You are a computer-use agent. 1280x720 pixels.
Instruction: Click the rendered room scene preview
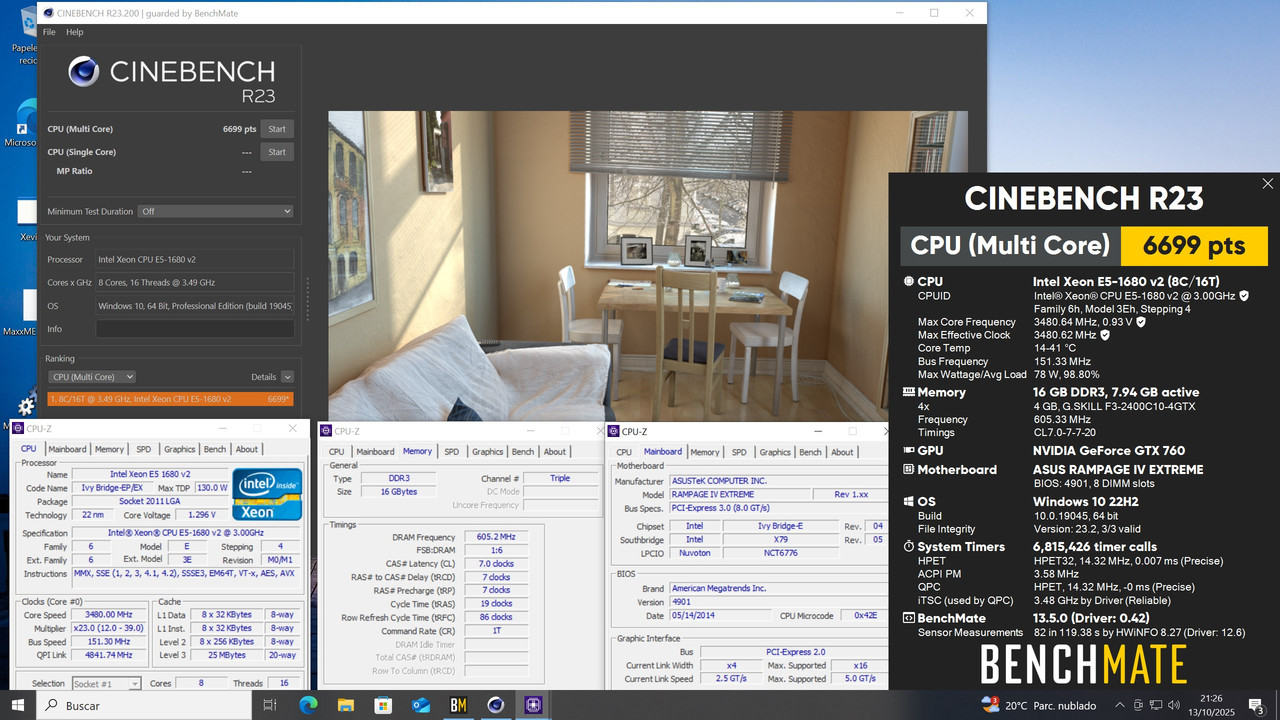click(x=648, y=266)
